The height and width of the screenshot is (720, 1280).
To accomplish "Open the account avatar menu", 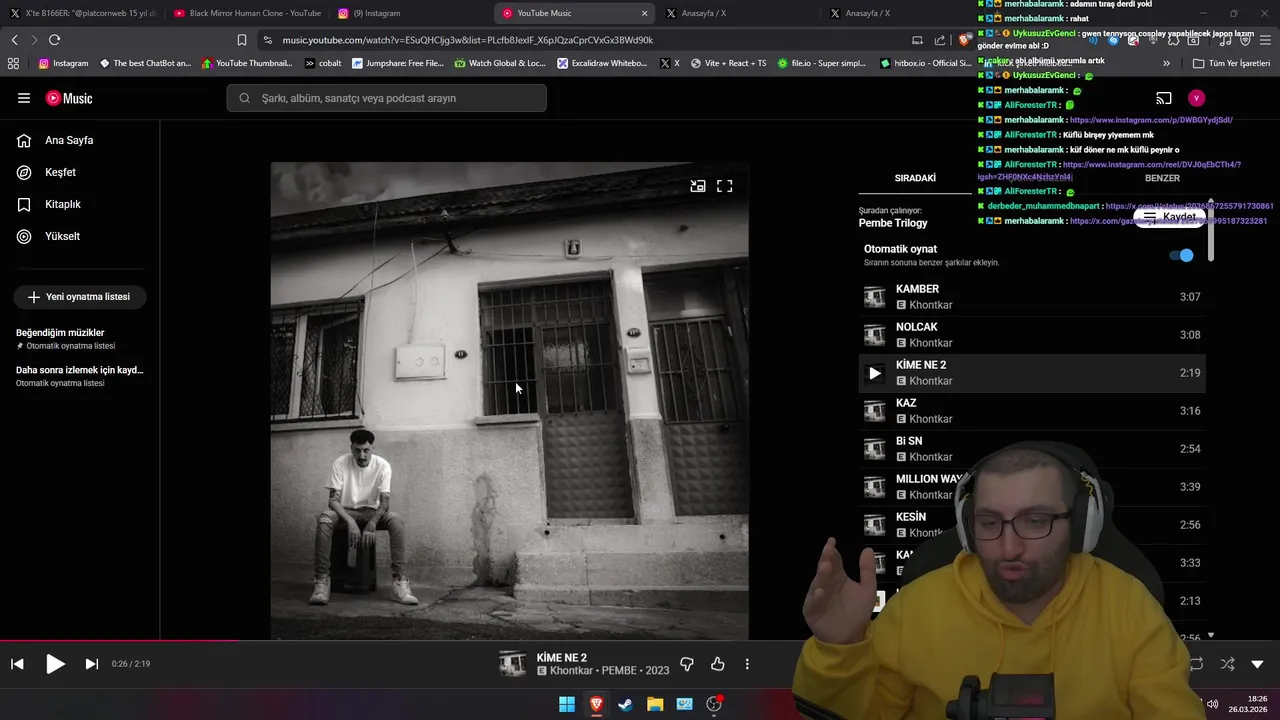I will pos(1196,98).
